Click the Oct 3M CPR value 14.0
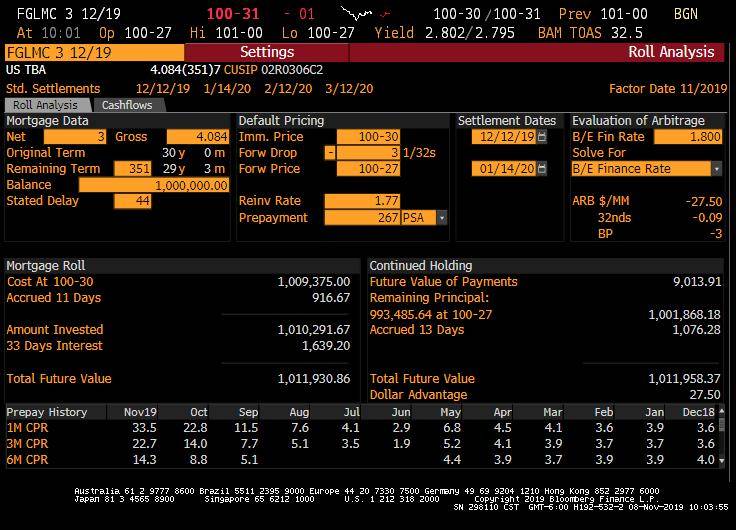This screenshot has width=736, height=530. [x=195, y=444]
